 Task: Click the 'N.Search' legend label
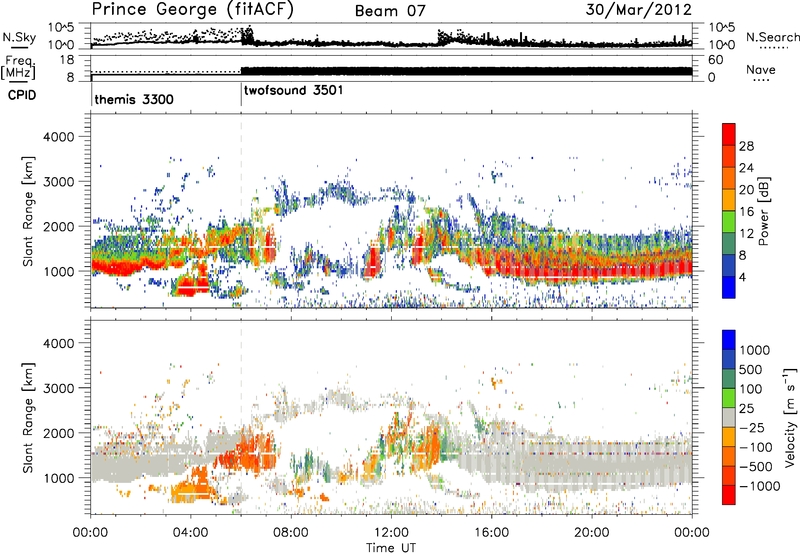[773, 37]
